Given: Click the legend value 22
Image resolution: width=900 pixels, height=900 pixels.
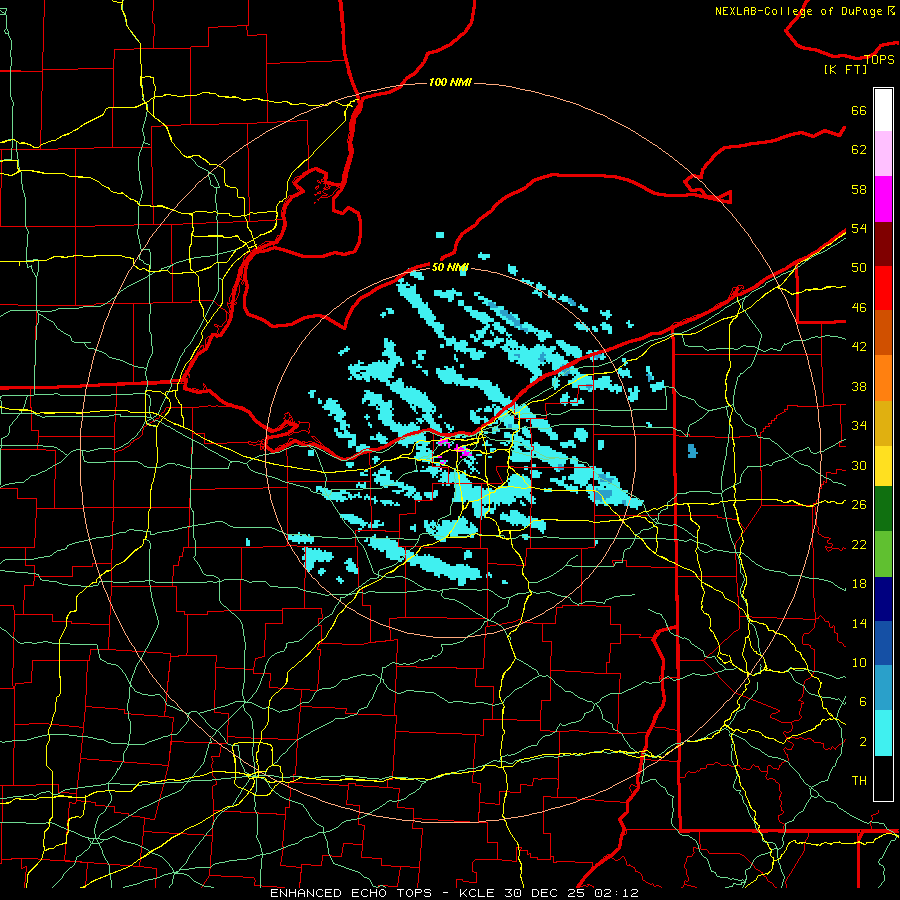Looking at the screenshot, I should pyautogui.click(x=859, y=544).
